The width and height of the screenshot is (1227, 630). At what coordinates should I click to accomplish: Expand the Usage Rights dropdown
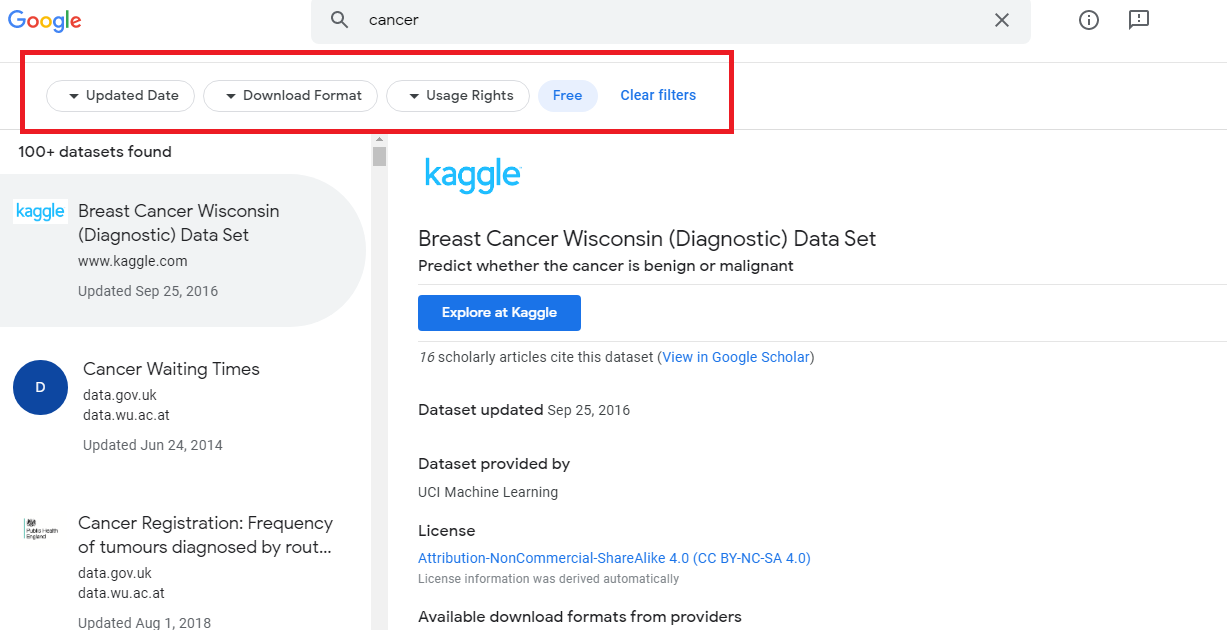[x=458, y=96]
